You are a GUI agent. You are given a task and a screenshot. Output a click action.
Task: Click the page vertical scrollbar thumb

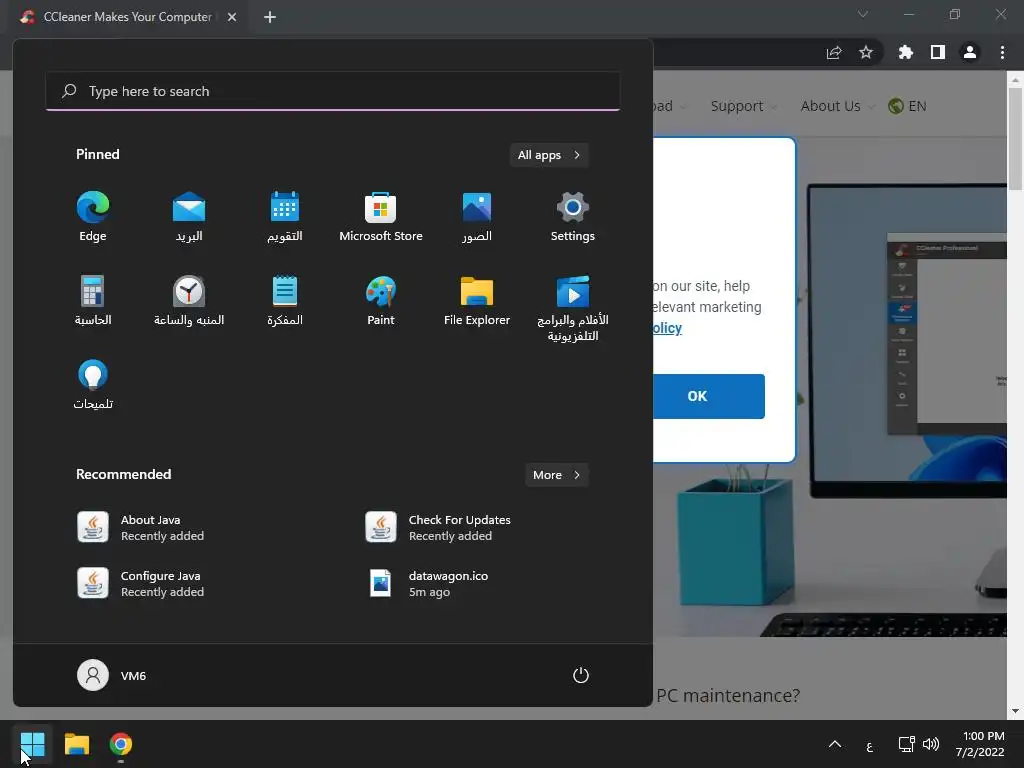[1015, 138]
